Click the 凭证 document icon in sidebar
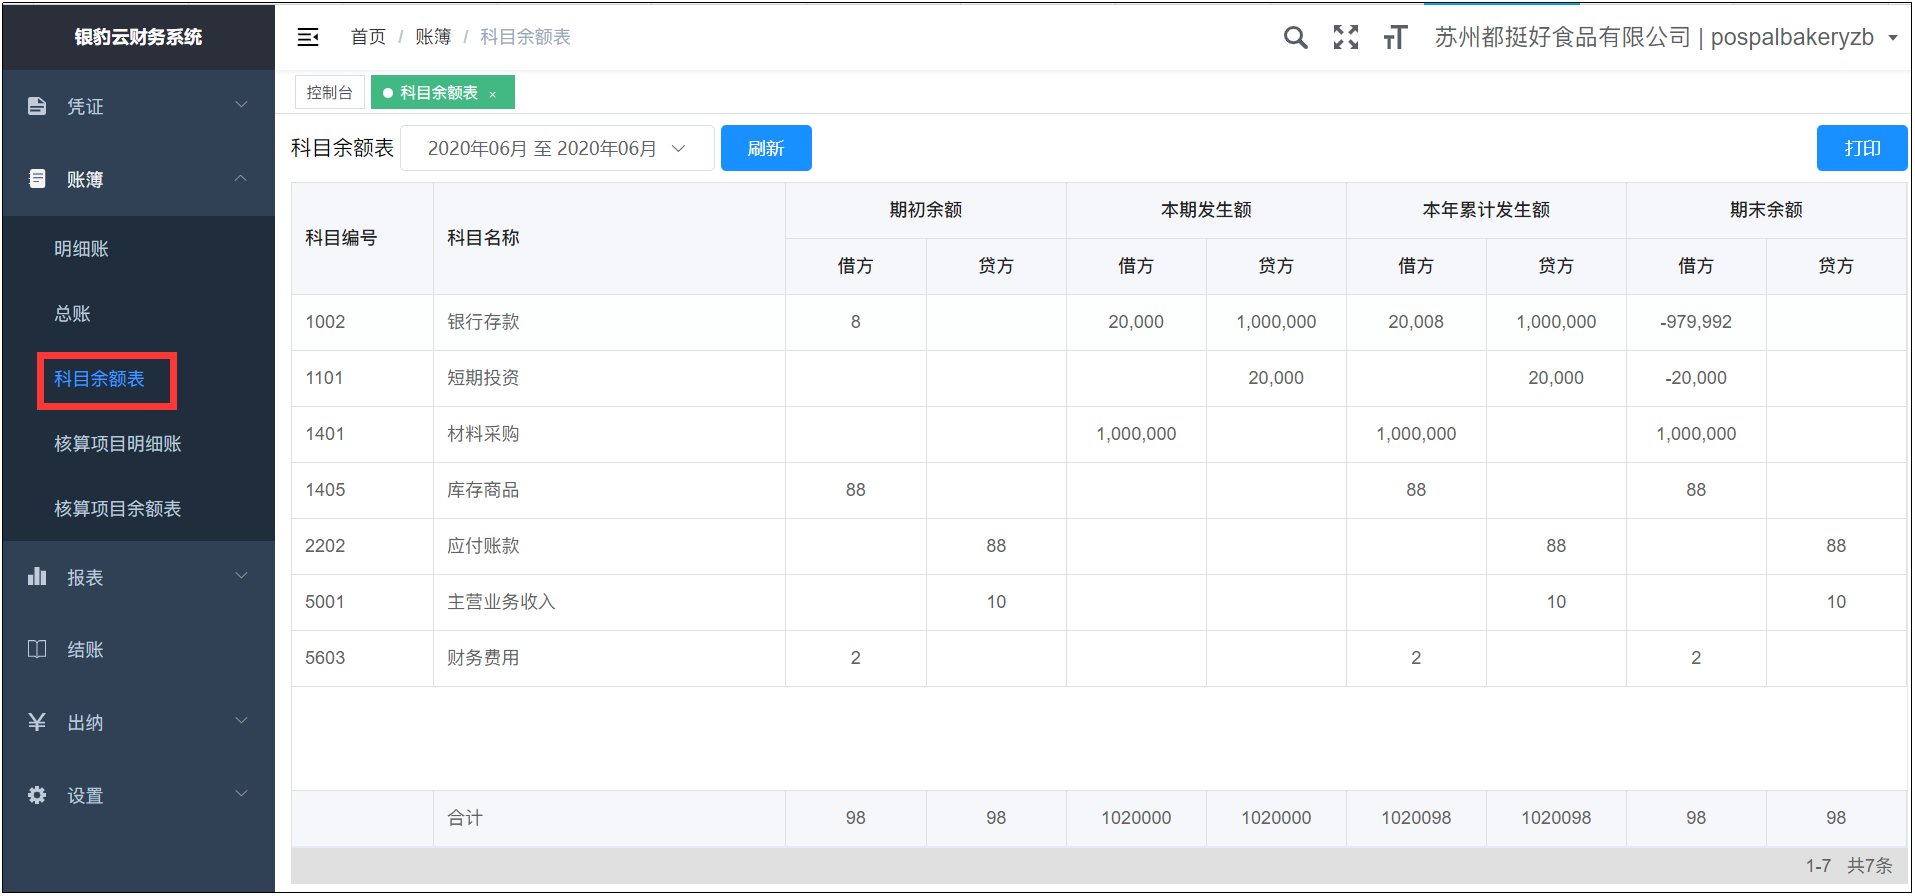The image size is (1915, 896). [37, 106]
